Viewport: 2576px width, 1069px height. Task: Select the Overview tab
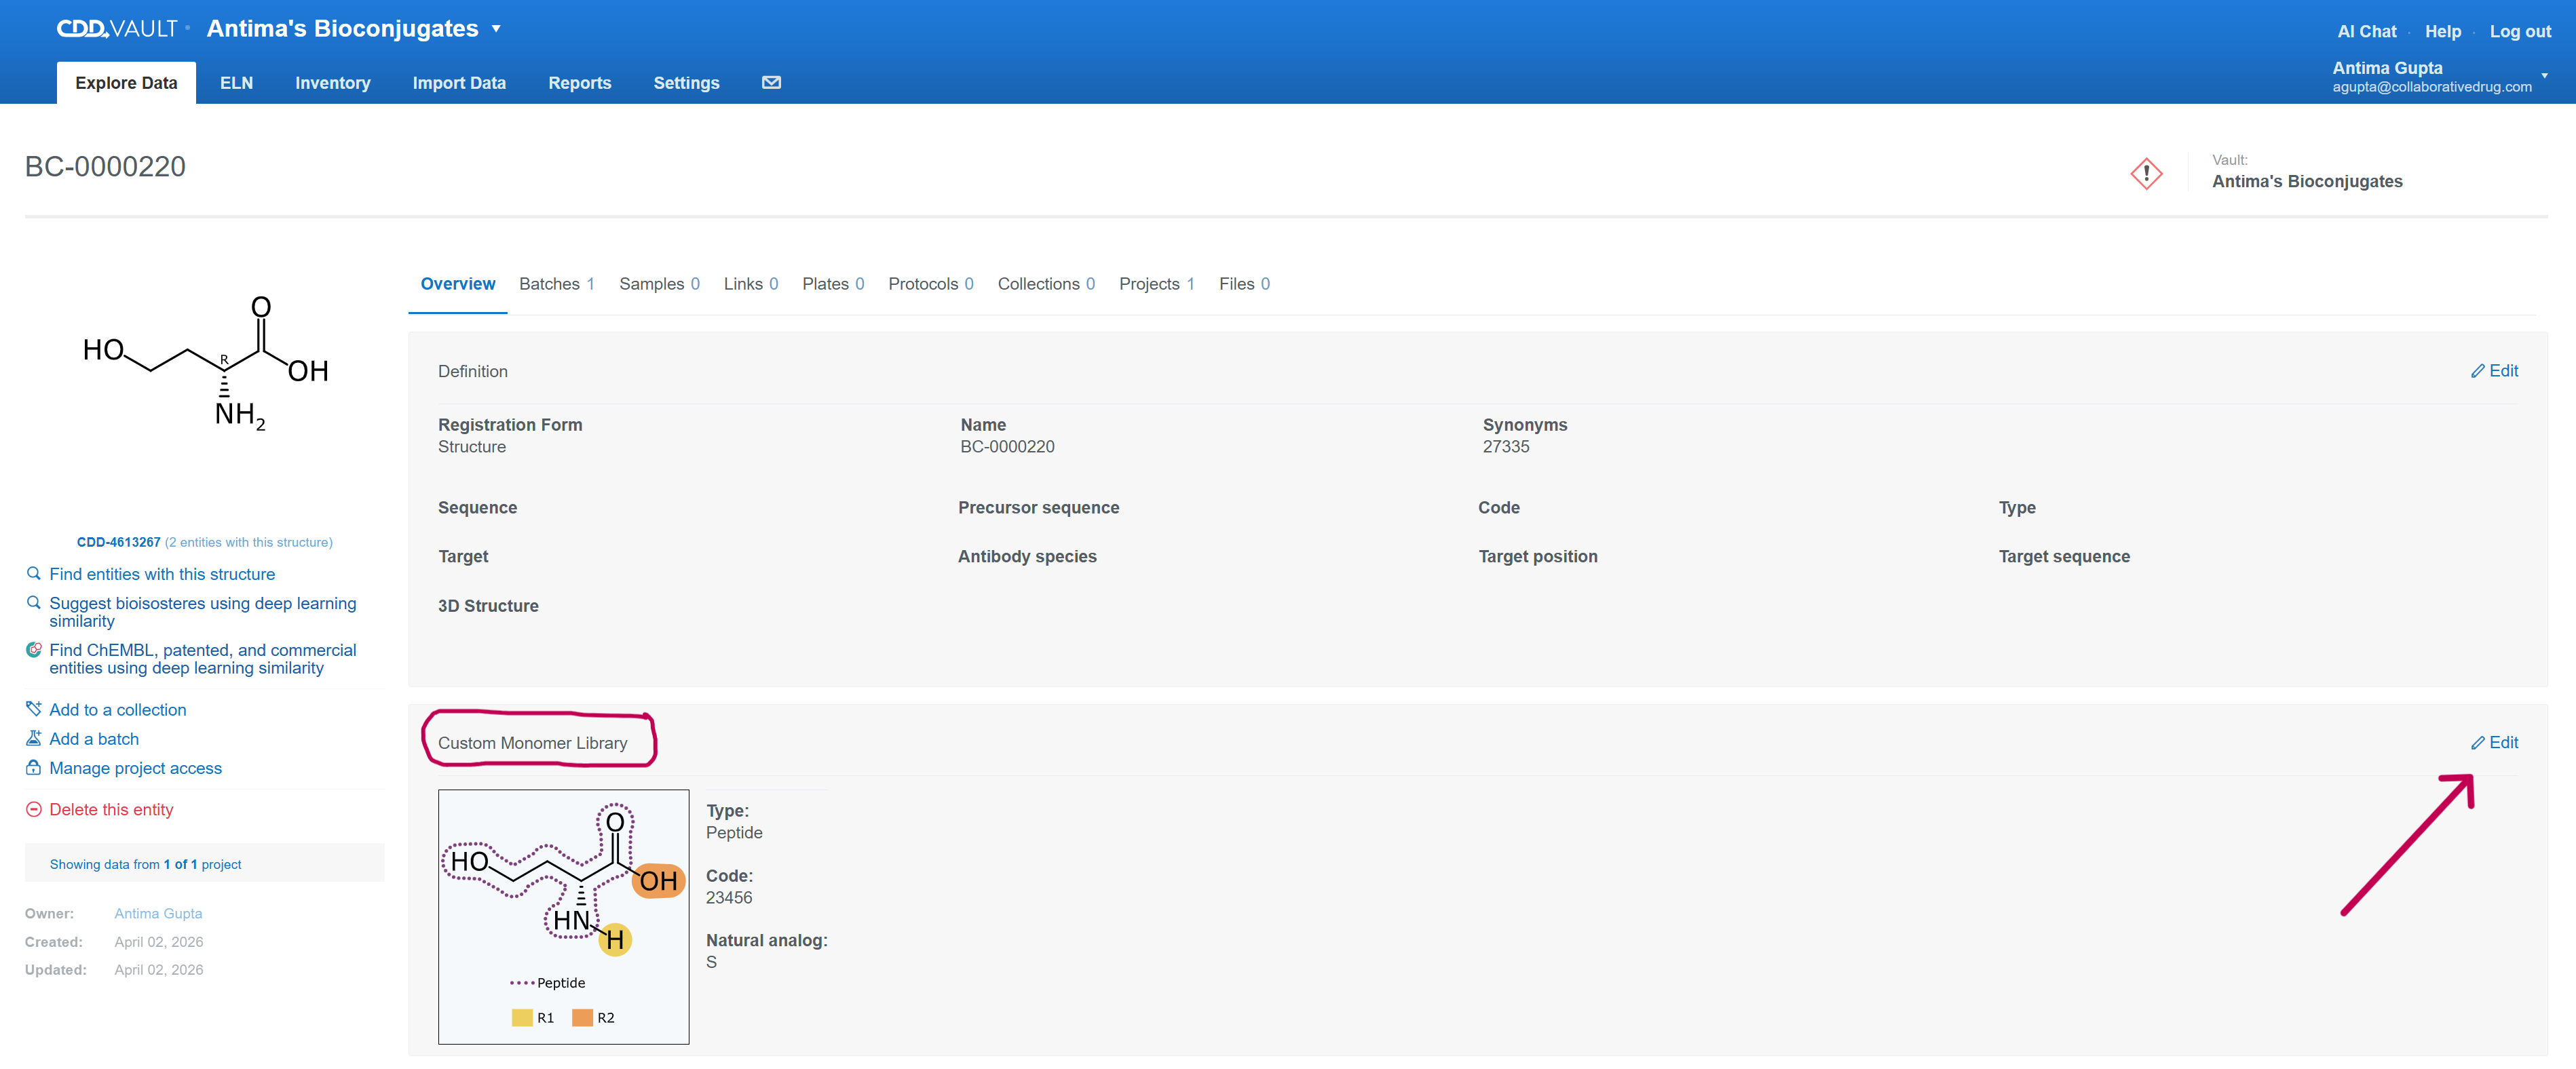457,284
